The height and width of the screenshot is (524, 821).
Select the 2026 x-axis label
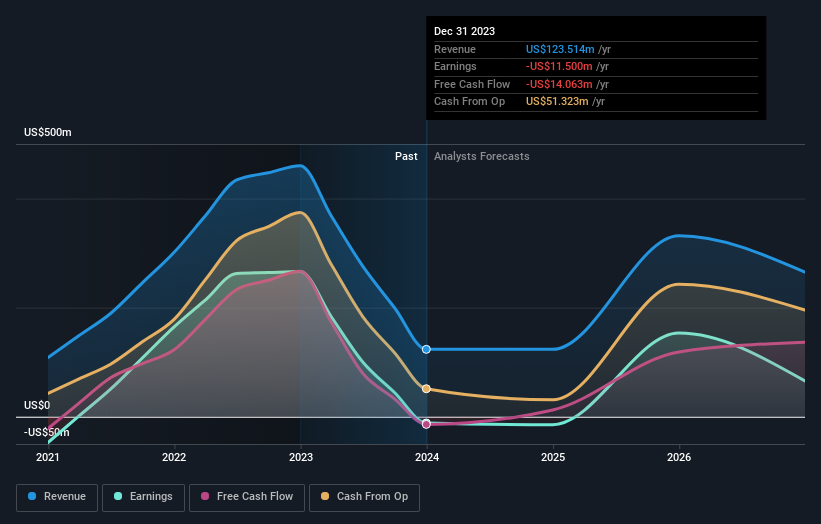pyautogui.click(x=679, y=457)
